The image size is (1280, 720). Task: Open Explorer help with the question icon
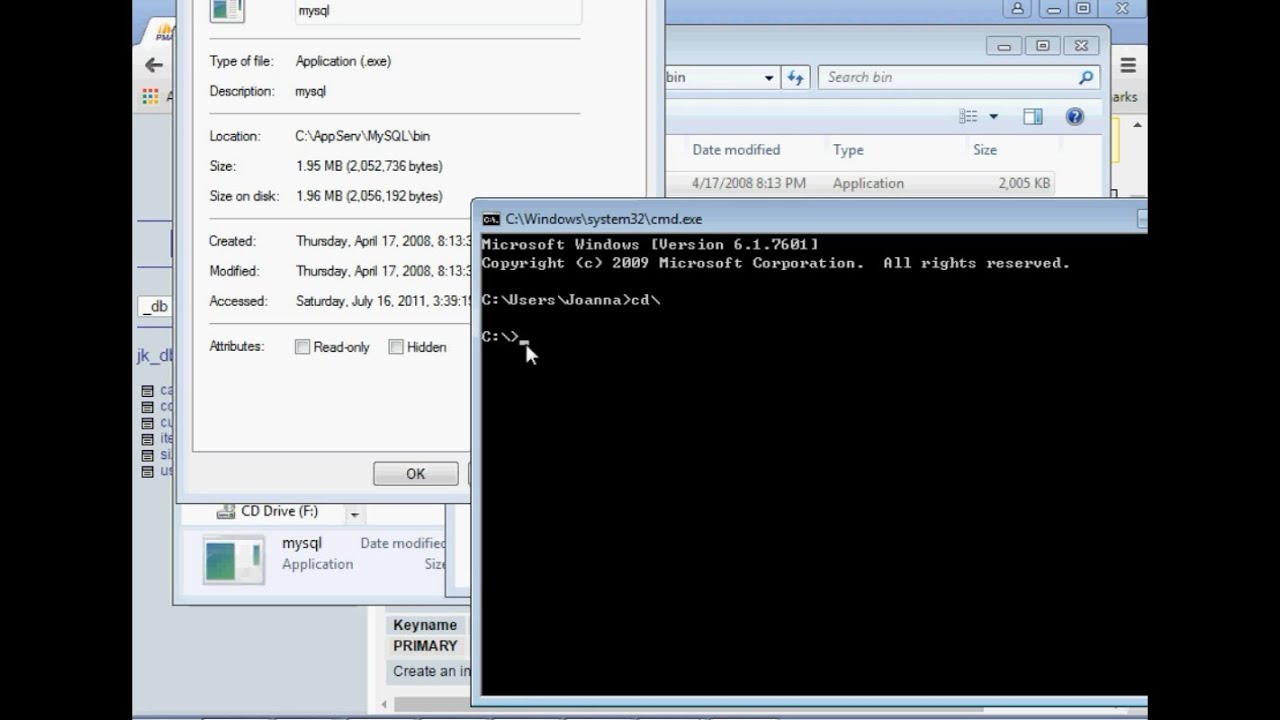1075,117
